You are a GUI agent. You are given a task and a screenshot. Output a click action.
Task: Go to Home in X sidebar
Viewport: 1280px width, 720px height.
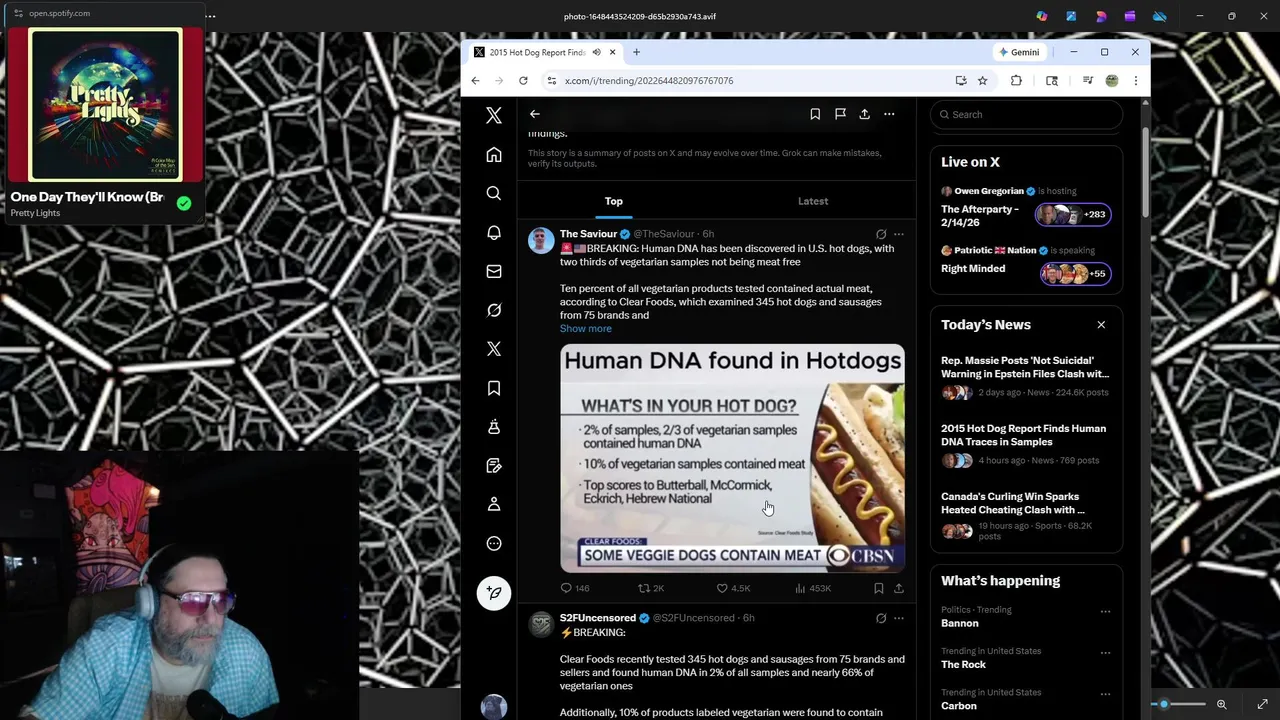click(494, 155)
